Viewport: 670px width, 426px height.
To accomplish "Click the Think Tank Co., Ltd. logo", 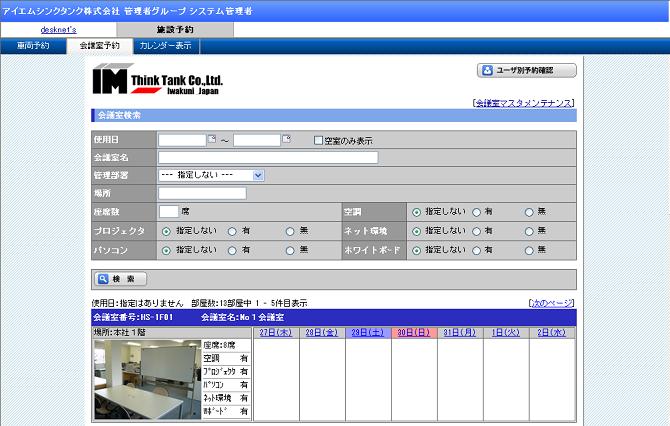I will coord(158,82).
